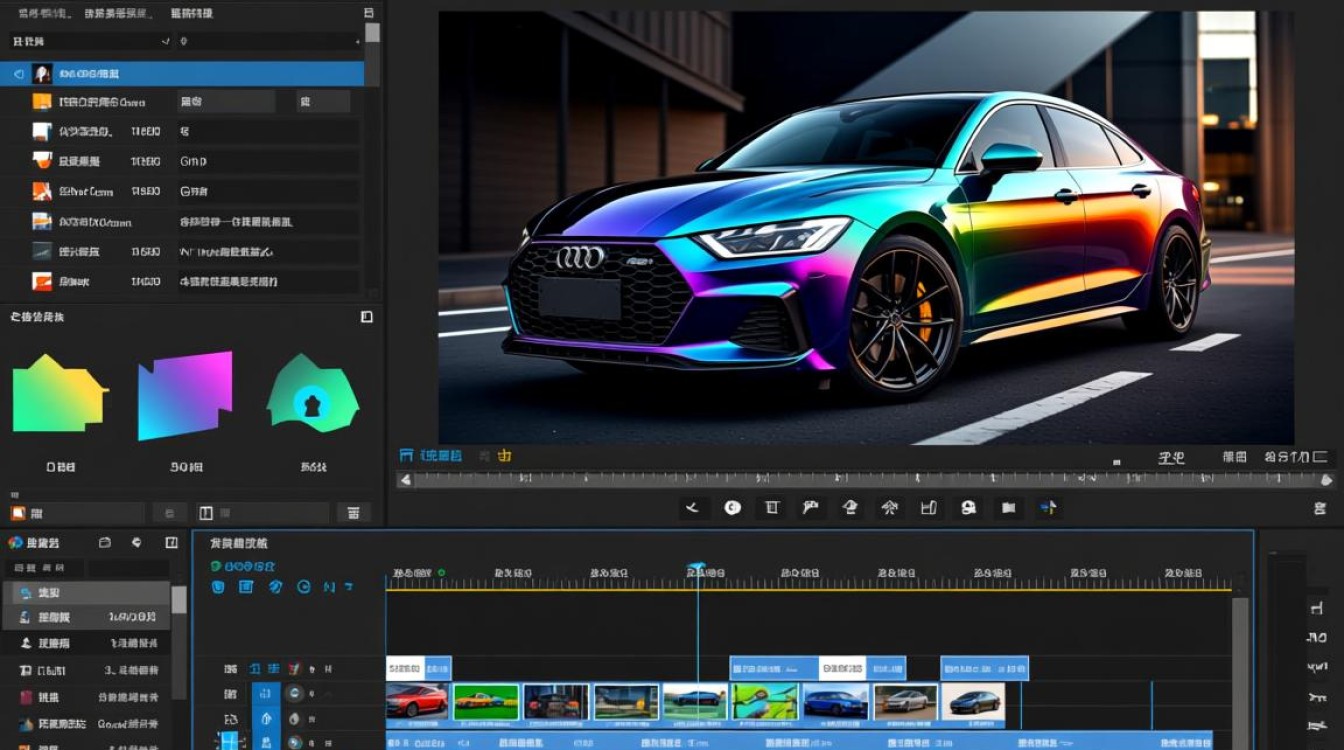The height and width of the screenshot is (750, 1344).
Task: Select the red car clip thumbnail in the timeline
Action: (417, 701)
